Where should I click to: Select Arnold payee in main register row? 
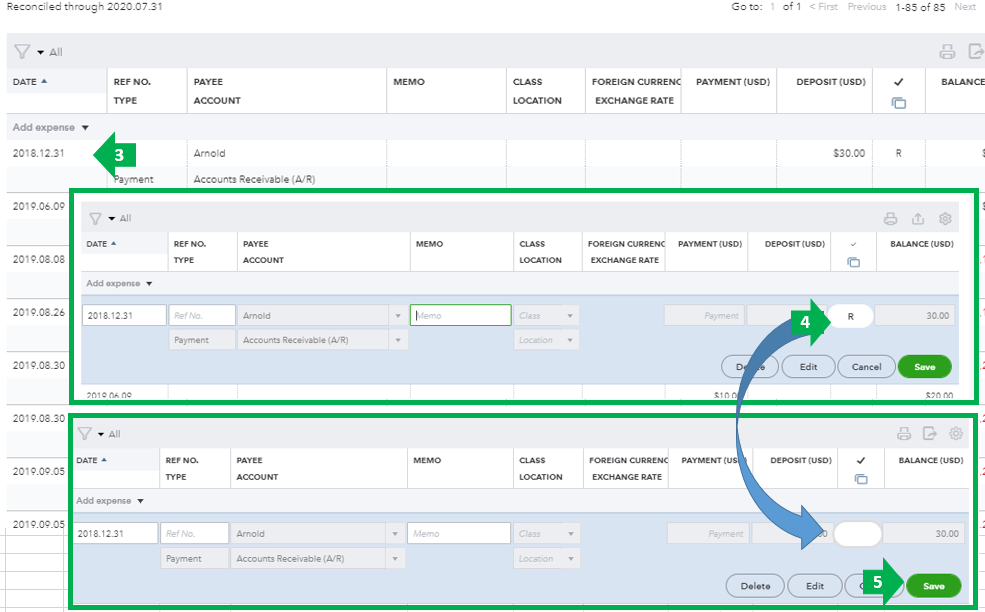209,153
